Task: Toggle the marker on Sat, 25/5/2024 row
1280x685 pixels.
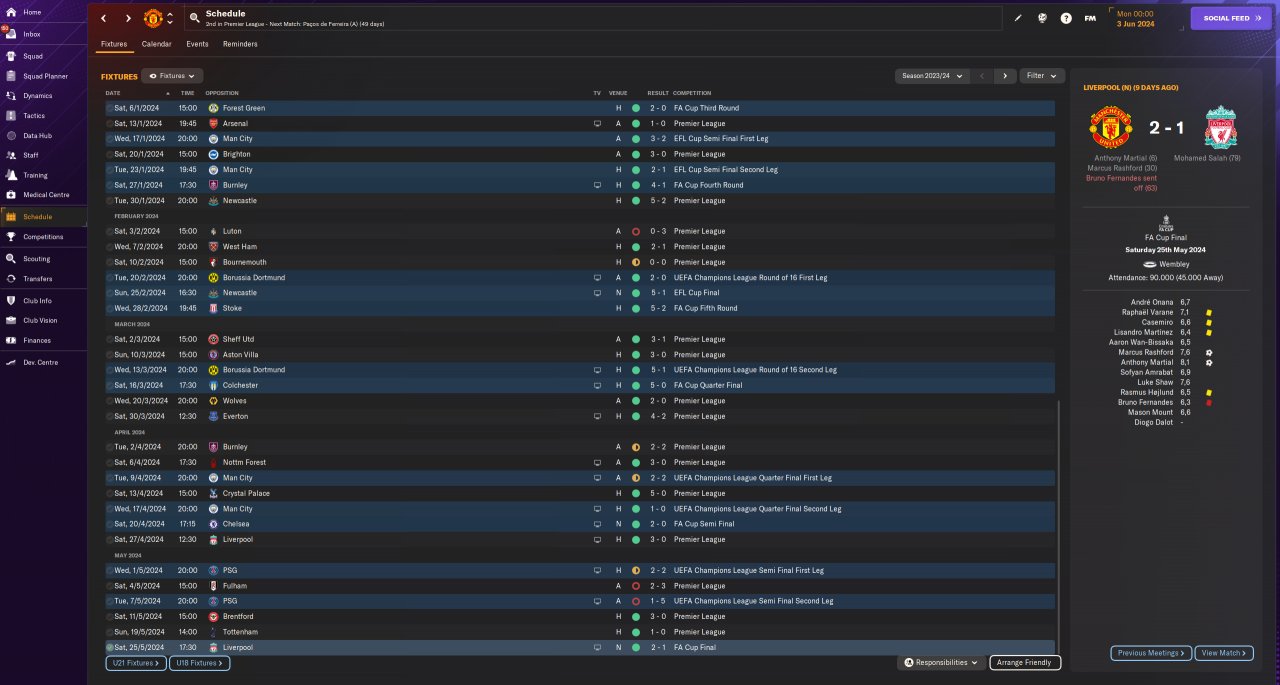Action: click(x=110, y=647)
